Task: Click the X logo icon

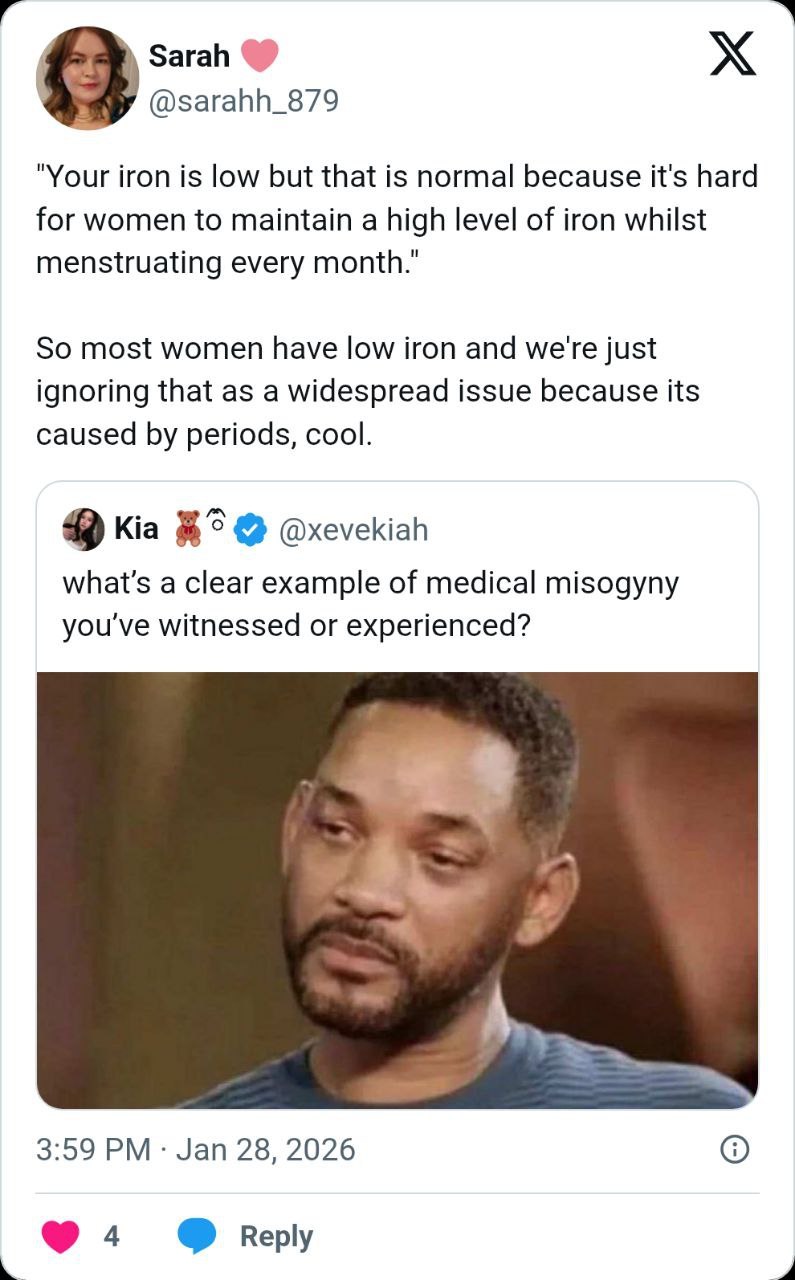Action: click(733, 53)
